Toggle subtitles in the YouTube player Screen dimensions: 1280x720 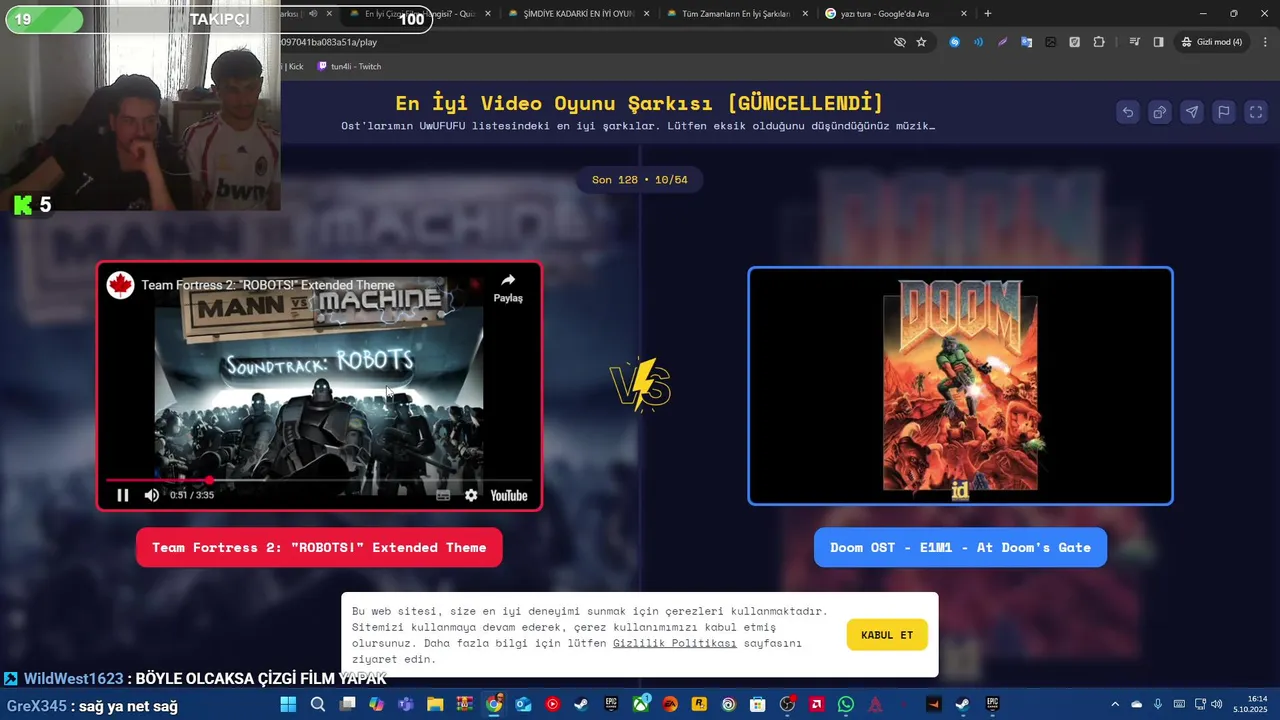[443, 495]
